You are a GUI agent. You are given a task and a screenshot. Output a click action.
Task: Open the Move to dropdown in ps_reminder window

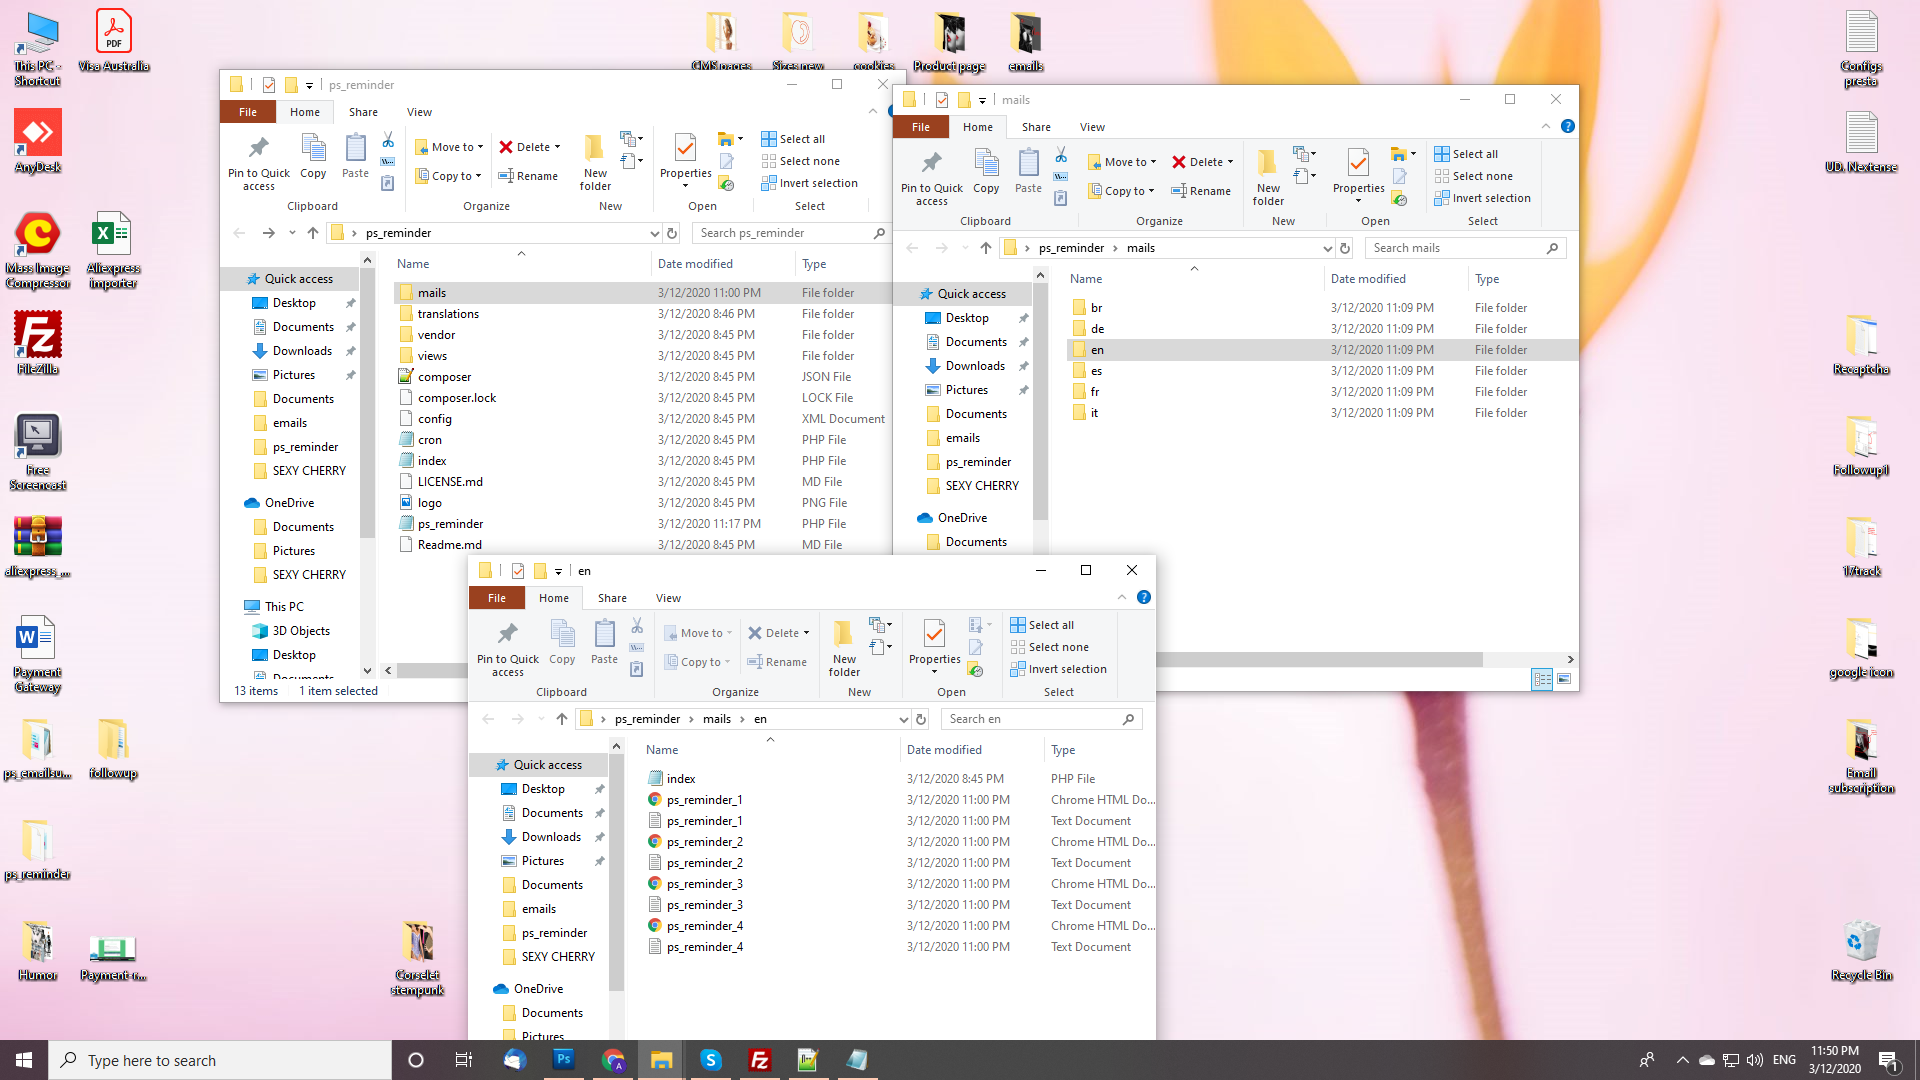pyautogui.click(x=449, y=147)
